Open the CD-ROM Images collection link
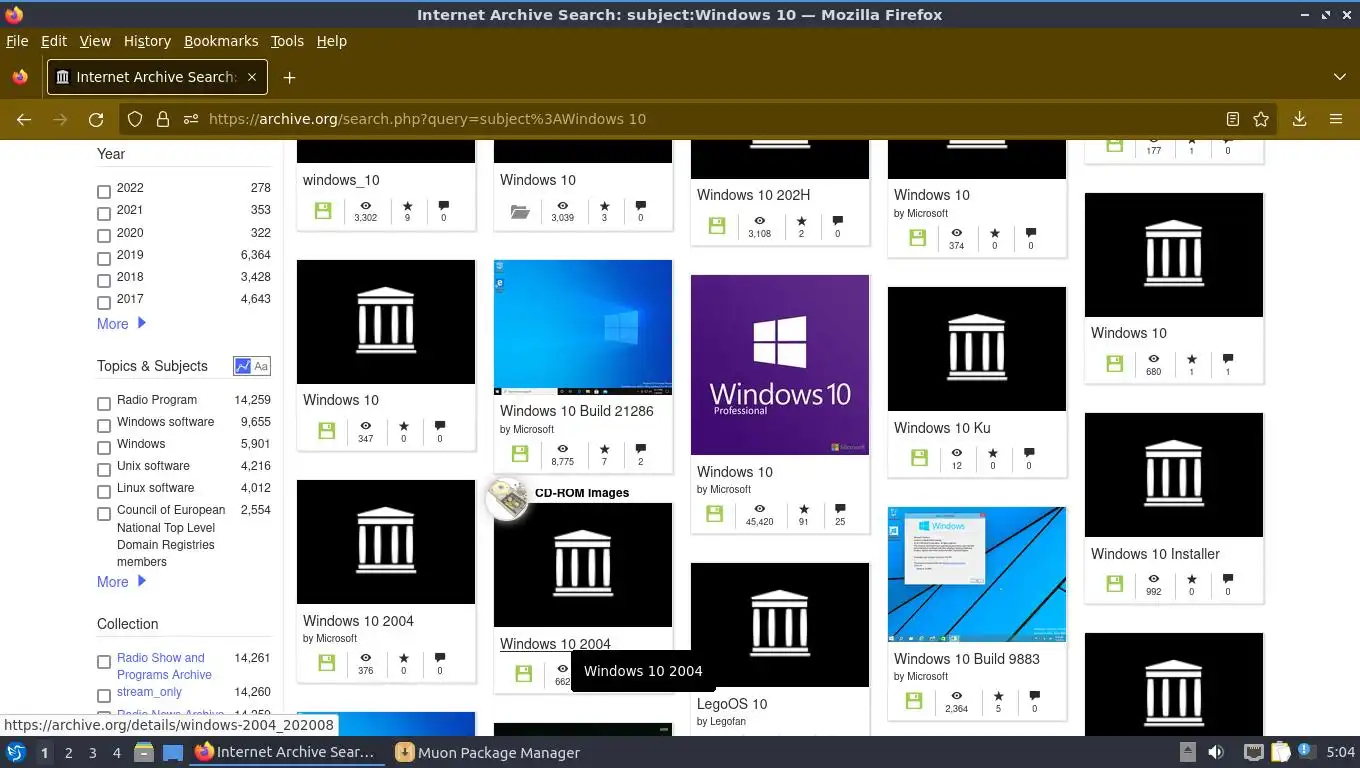Screen dimensions: 1360x768 pos(582,493)
